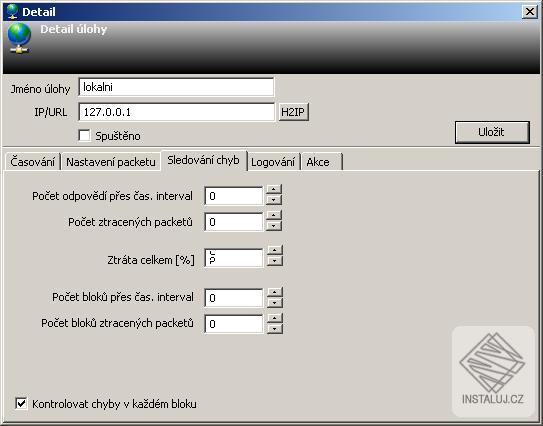
Task: Click the Detail úlohy header text
Action: (73, 29)
